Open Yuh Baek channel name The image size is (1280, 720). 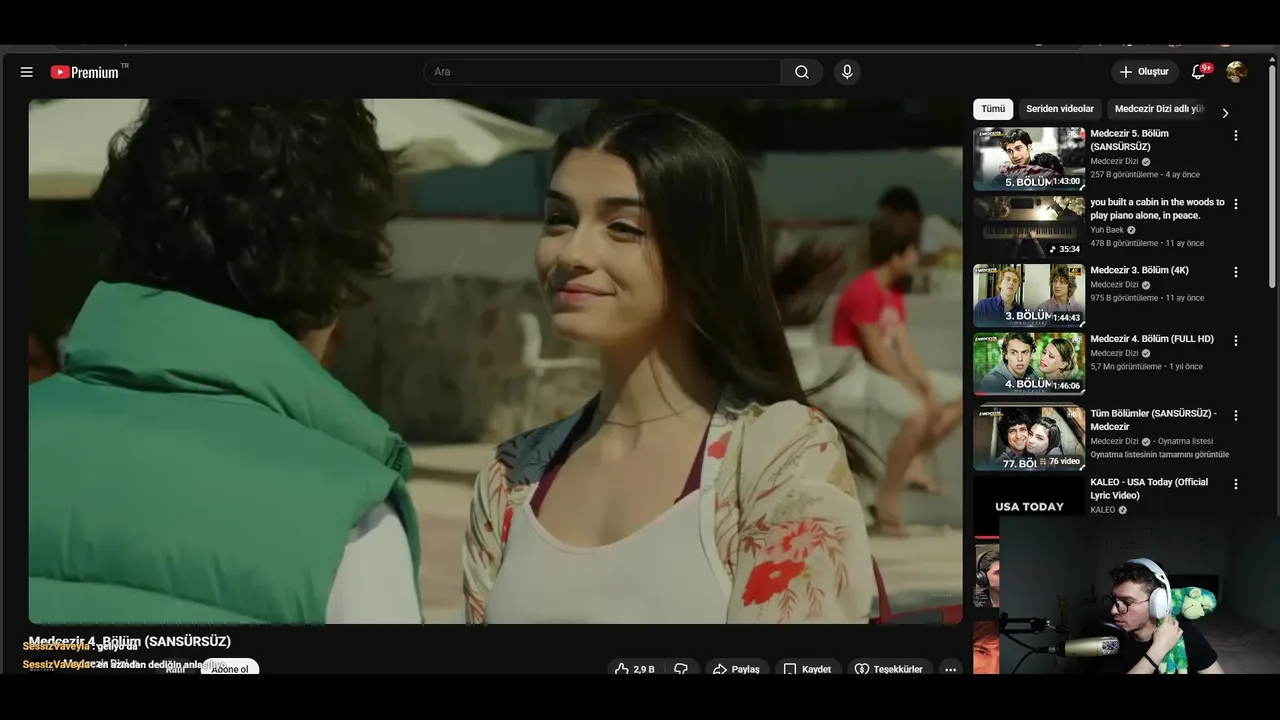[1107, 230]
